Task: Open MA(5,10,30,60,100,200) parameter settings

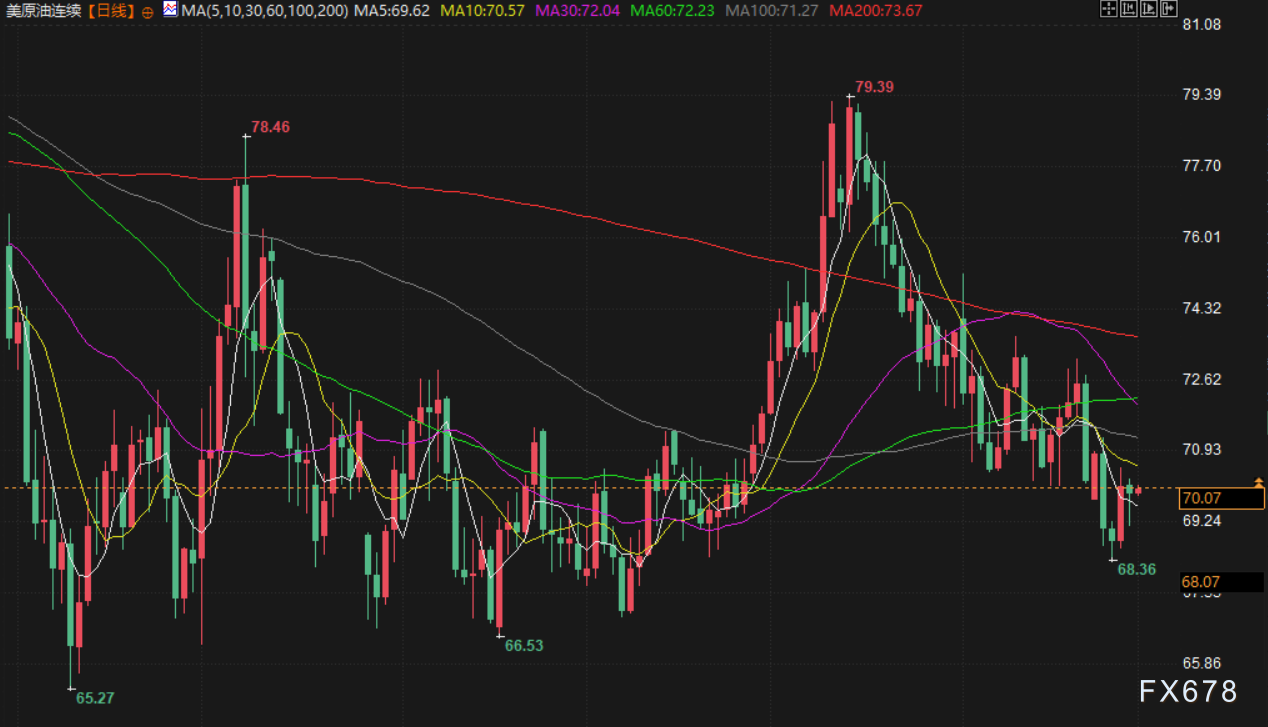Action: click(x=265, y=11)
